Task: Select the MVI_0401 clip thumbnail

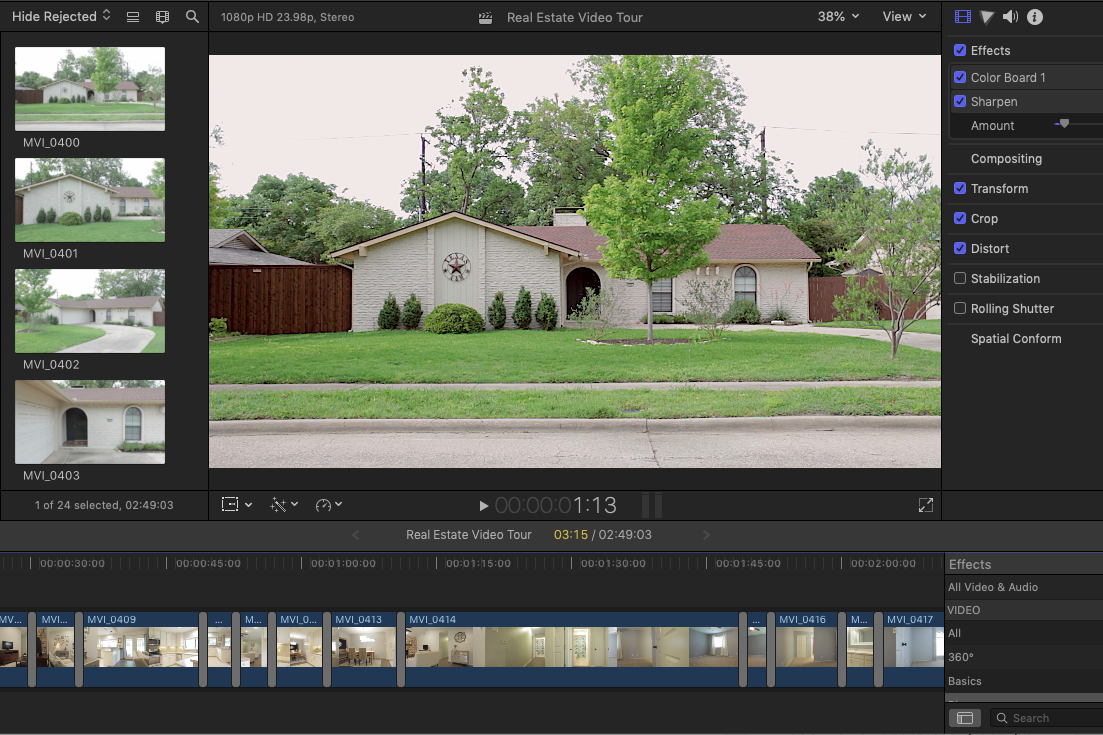Action: [x=89, y=199]
